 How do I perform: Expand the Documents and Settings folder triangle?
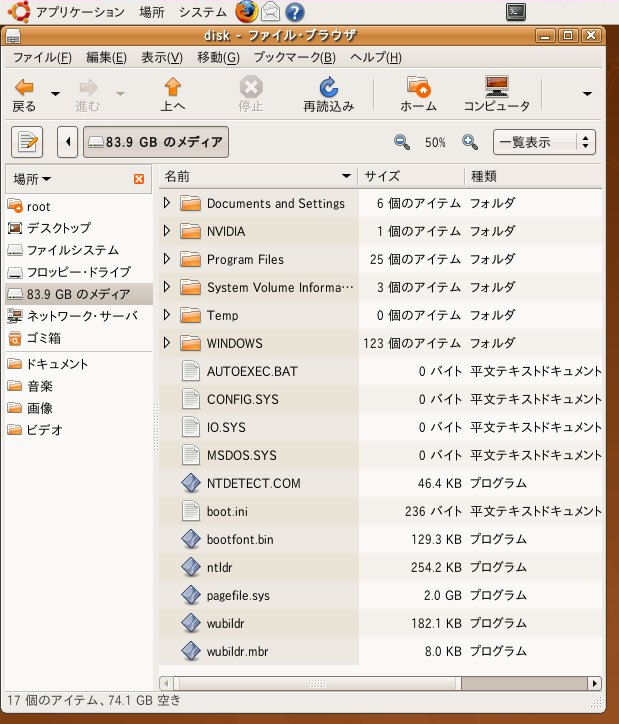point(167,203)
